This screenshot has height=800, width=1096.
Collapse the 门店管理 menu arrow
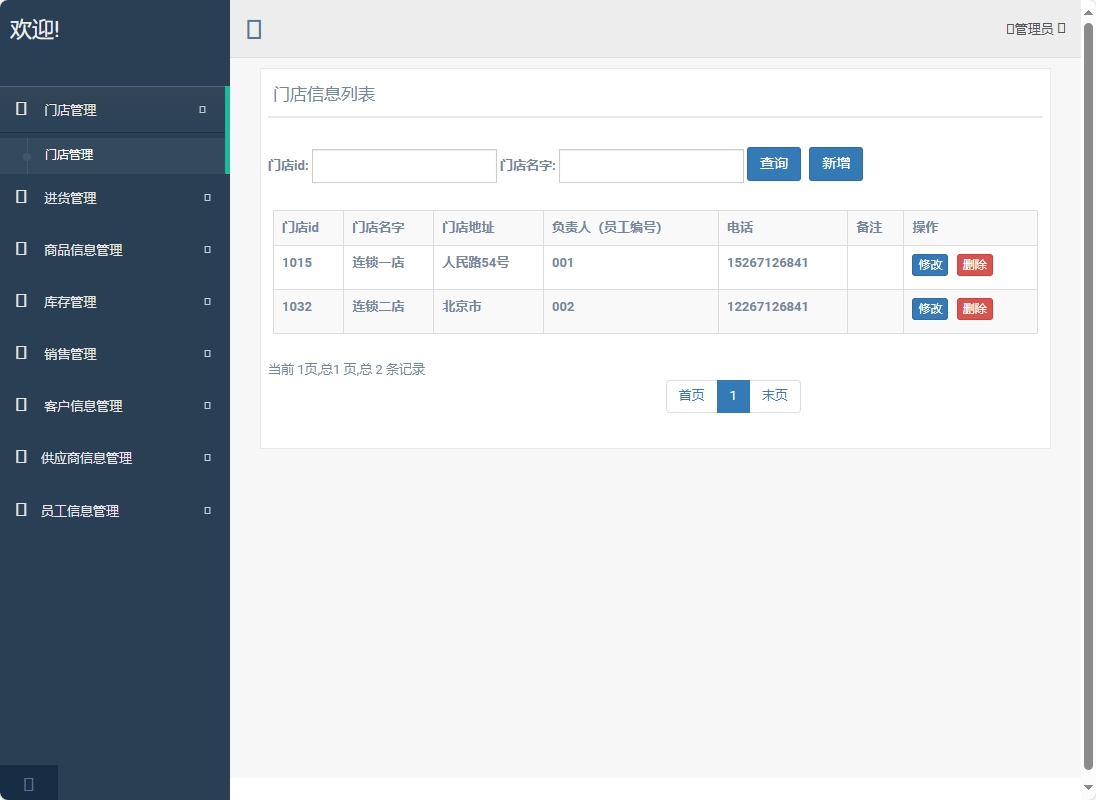click(x=203, y=110)
